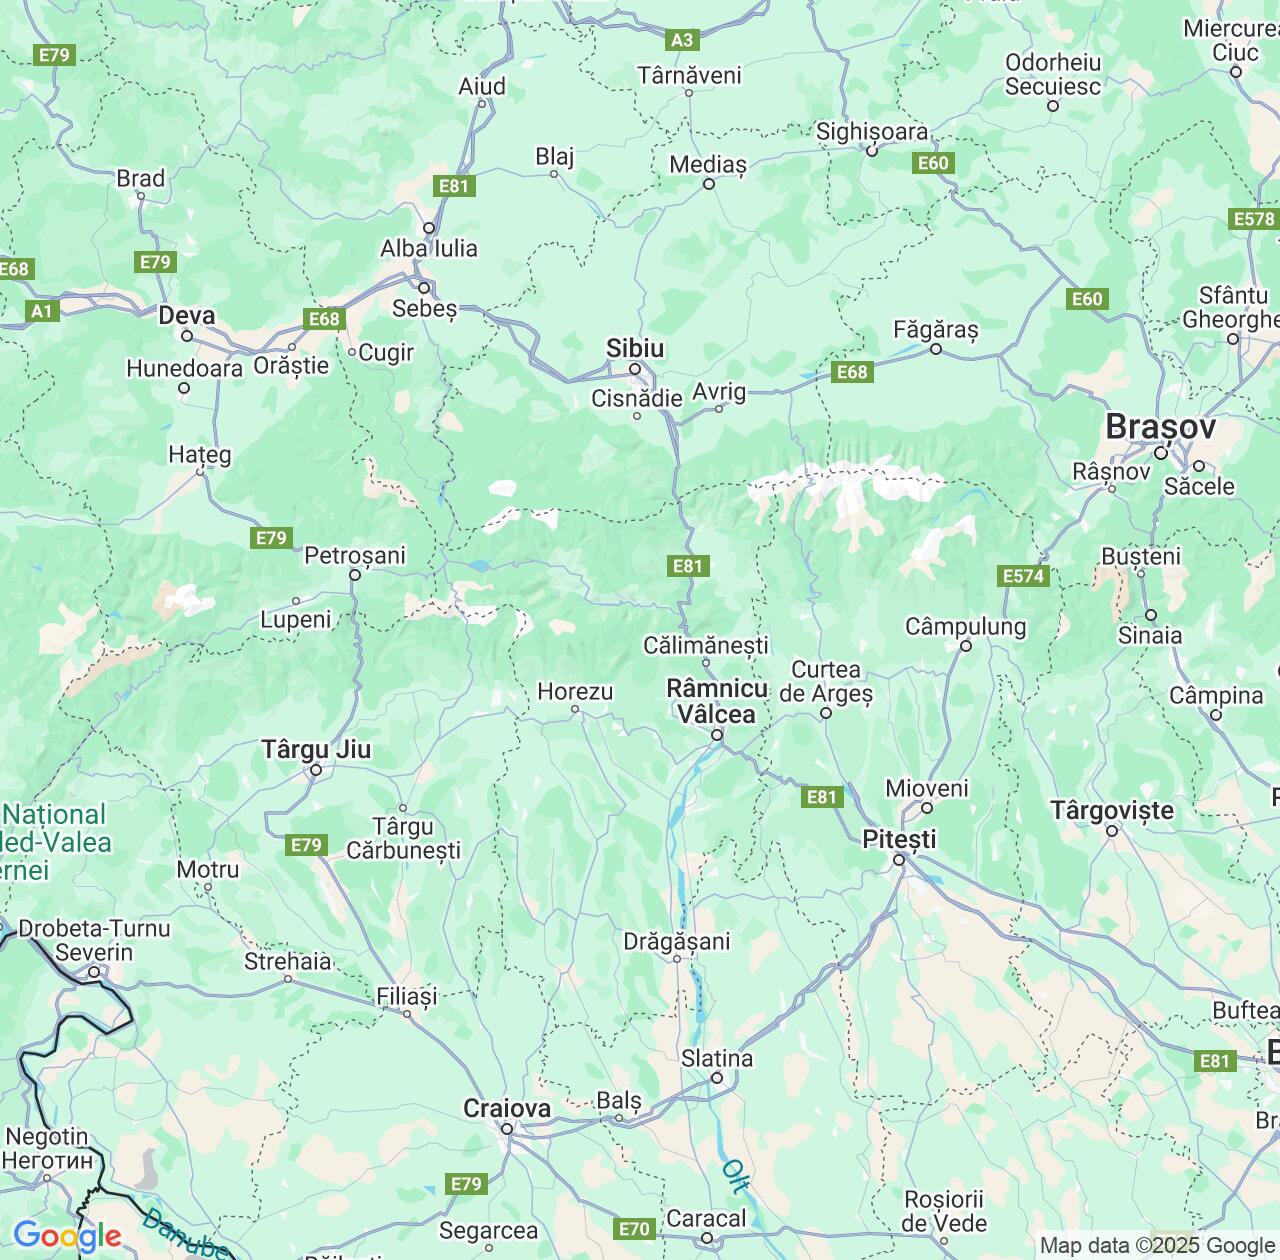Click the Petroșani town marker
The image size is (1280, 1260).
(x=355, y=575)
